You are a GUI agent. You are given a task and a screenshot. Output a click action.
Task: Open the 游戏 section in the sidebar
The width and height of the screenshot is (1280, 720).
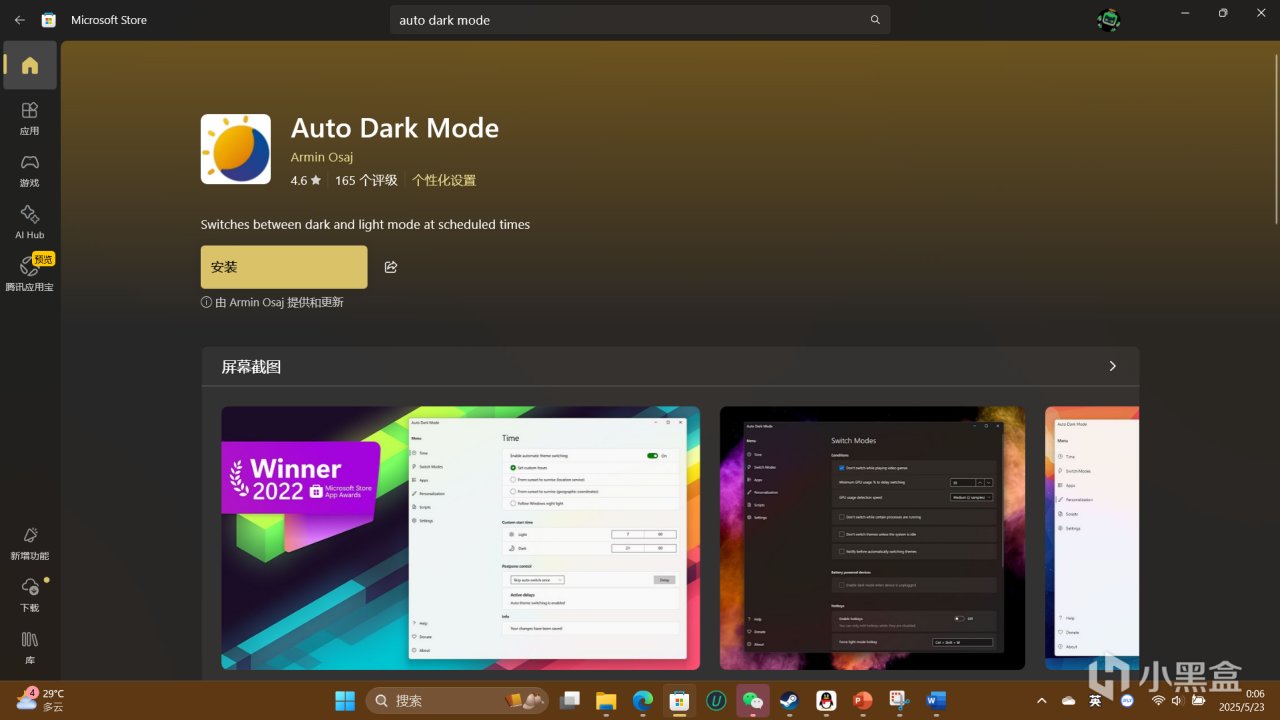pos(30,170)
